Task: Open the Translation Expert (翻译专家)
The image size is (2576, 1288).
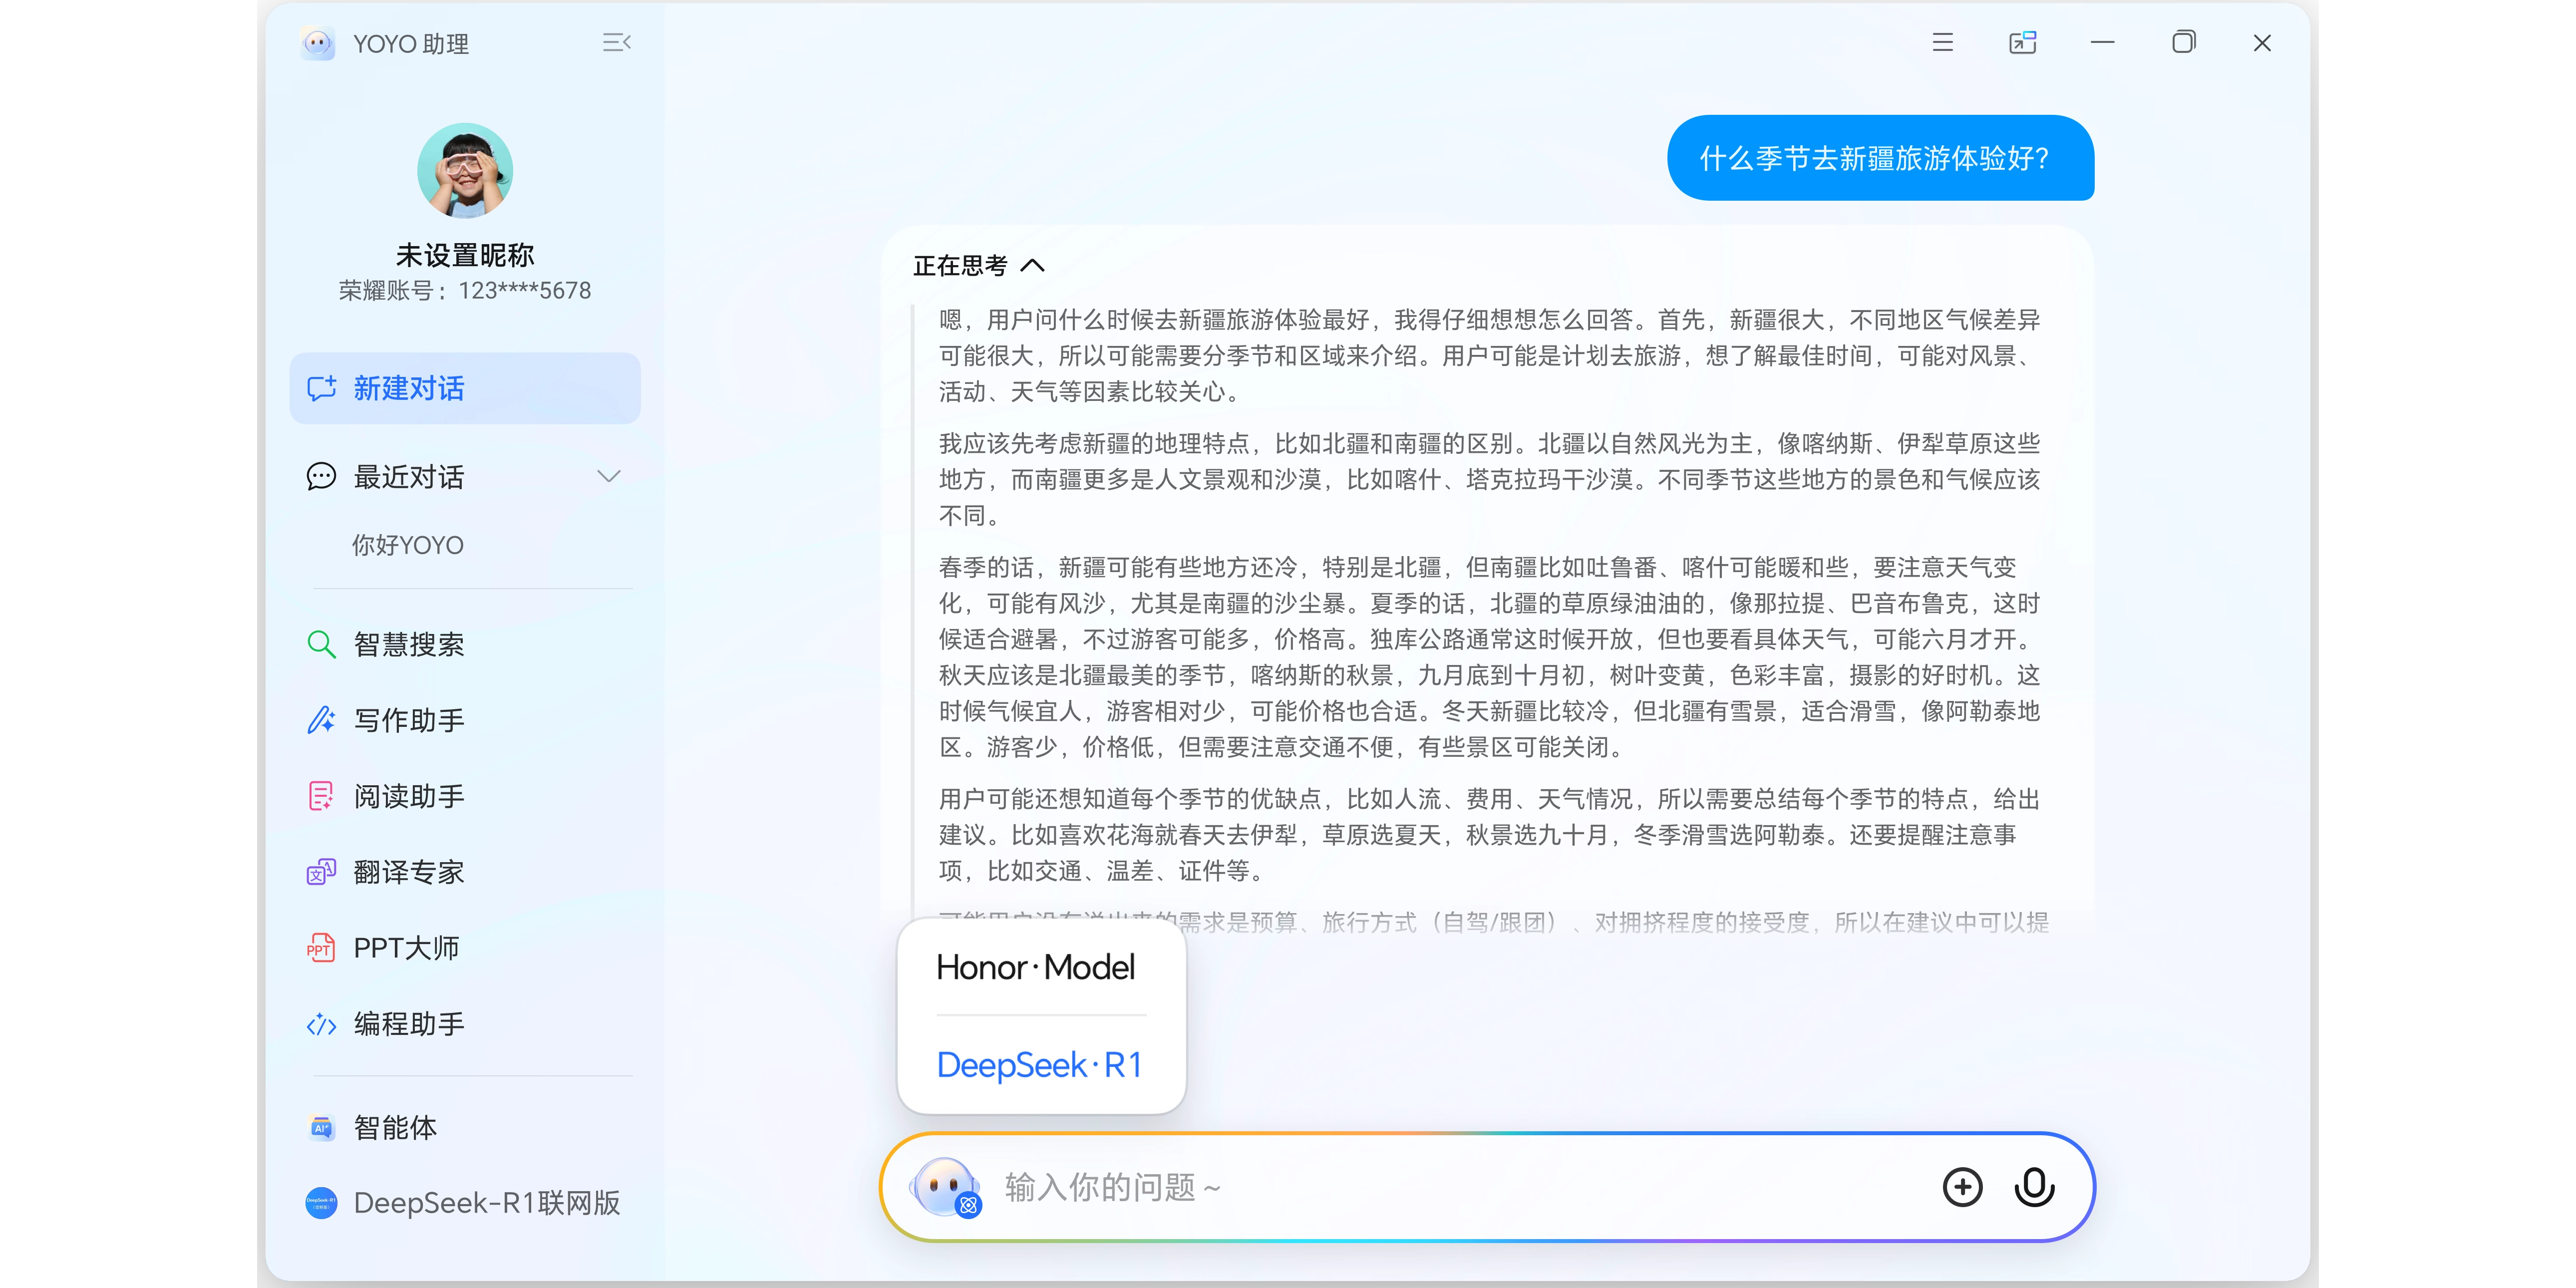Action: click(x=408, y=872)
